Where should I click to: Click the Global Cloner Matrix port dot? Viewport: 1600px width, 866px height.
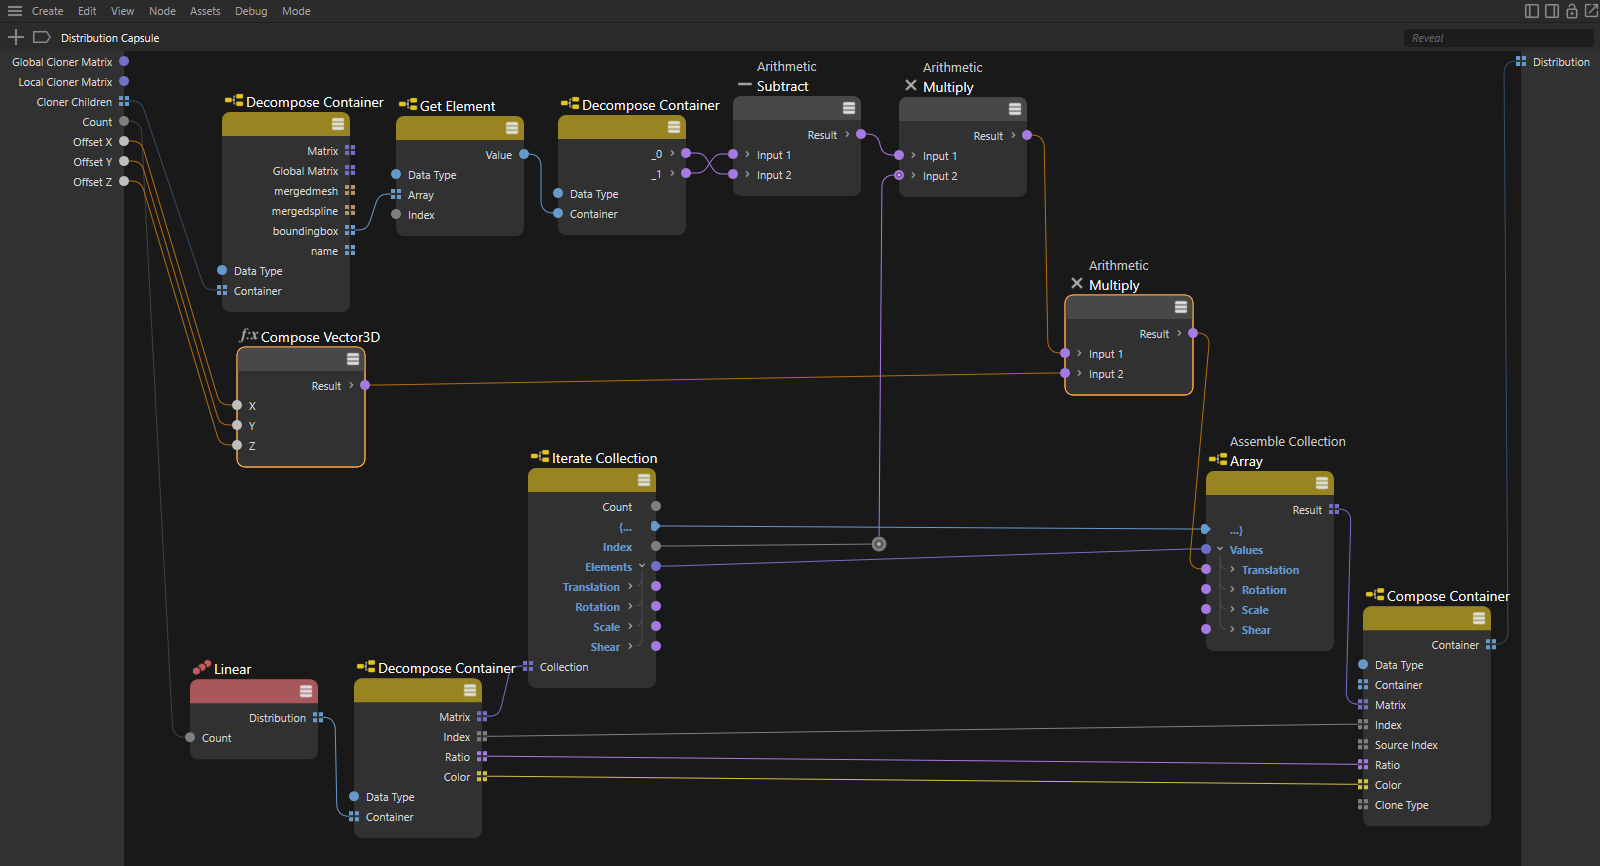point(124,62)
